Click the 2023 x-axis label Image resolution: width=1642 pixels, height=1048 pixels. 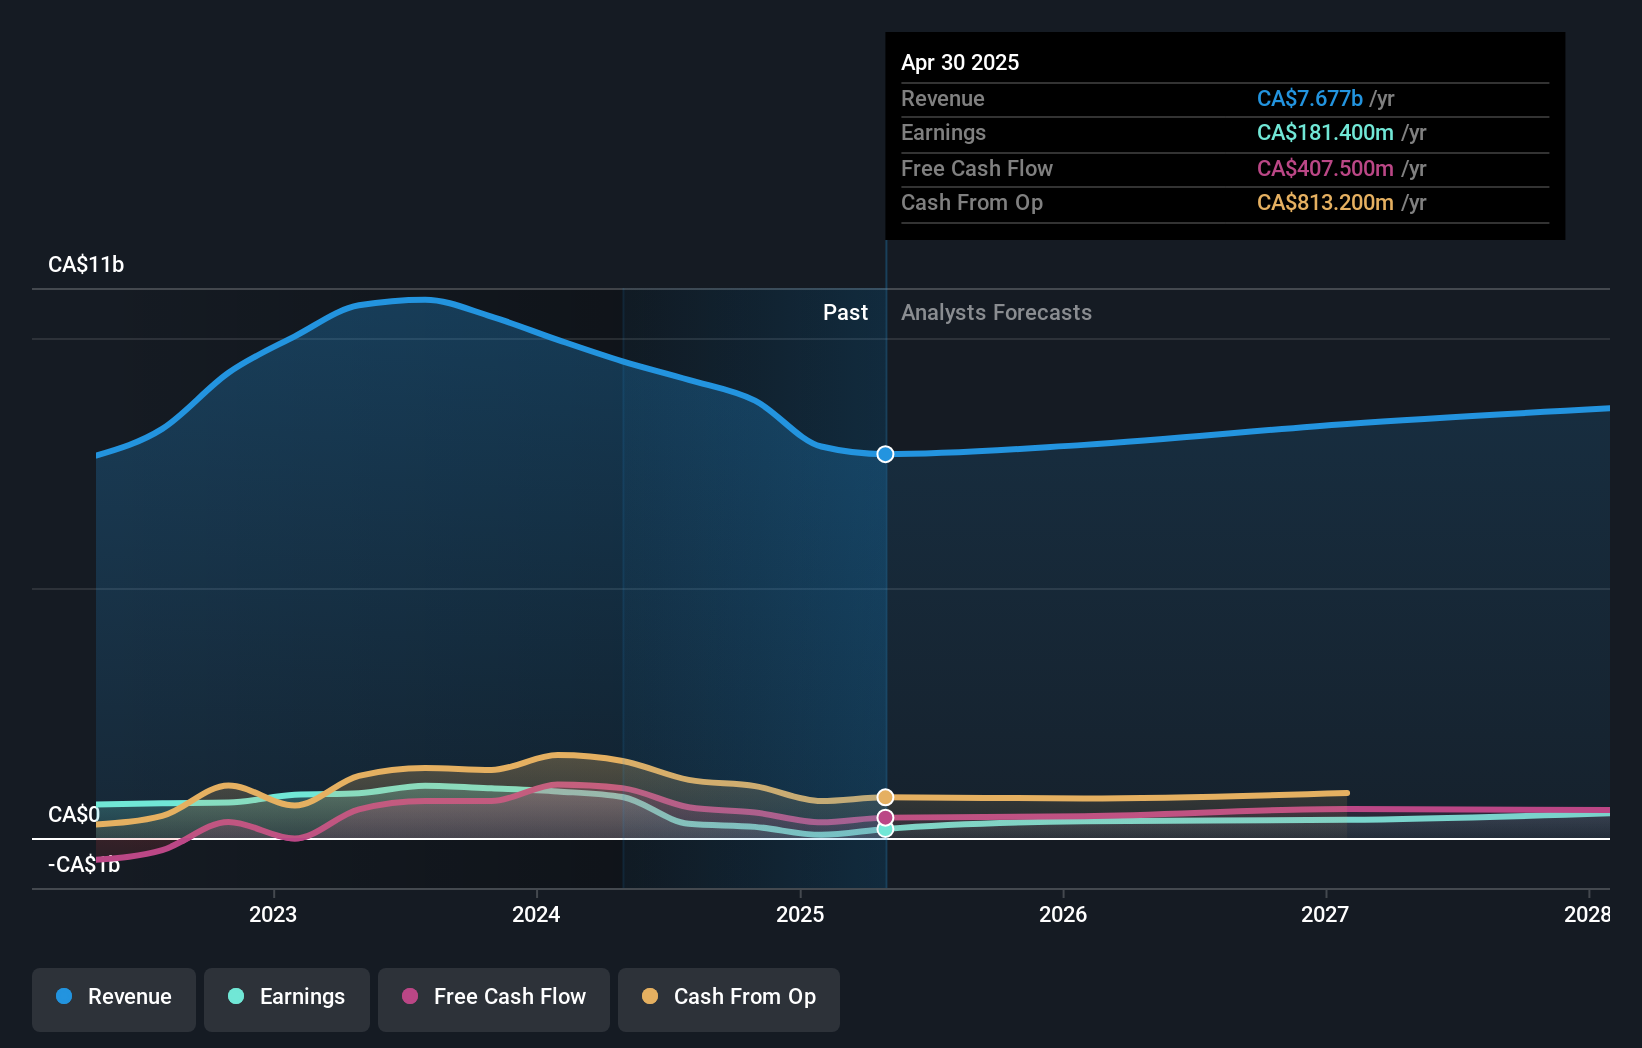(x=273, y=914)
